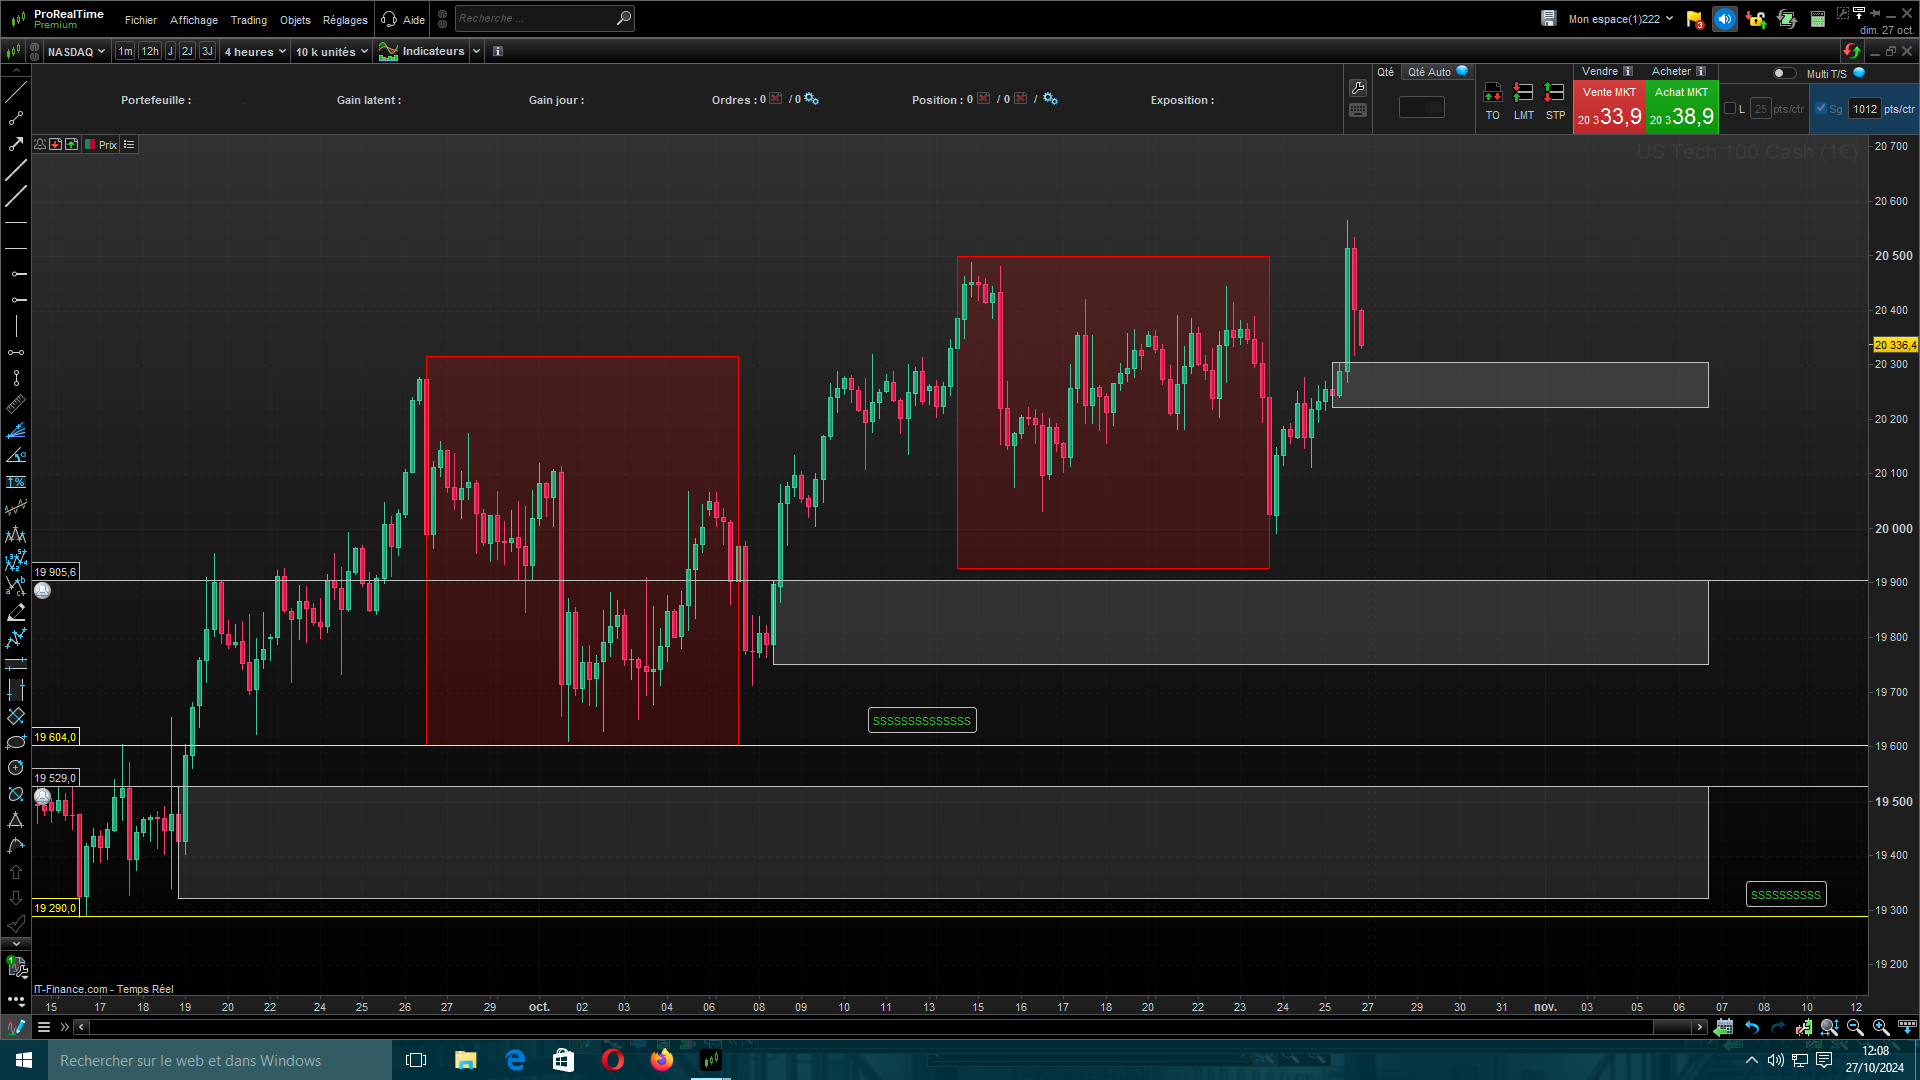
Task: Click the Recherche search field
Action: pyautogui.click(x=535, y=19)
